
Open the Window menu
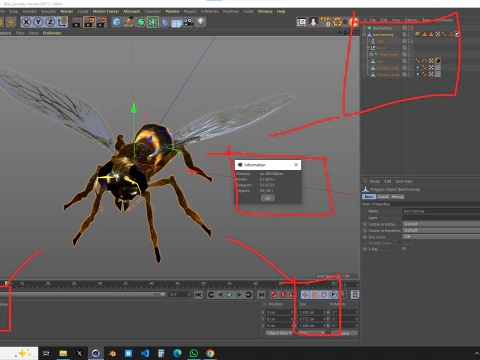[265, 11]
